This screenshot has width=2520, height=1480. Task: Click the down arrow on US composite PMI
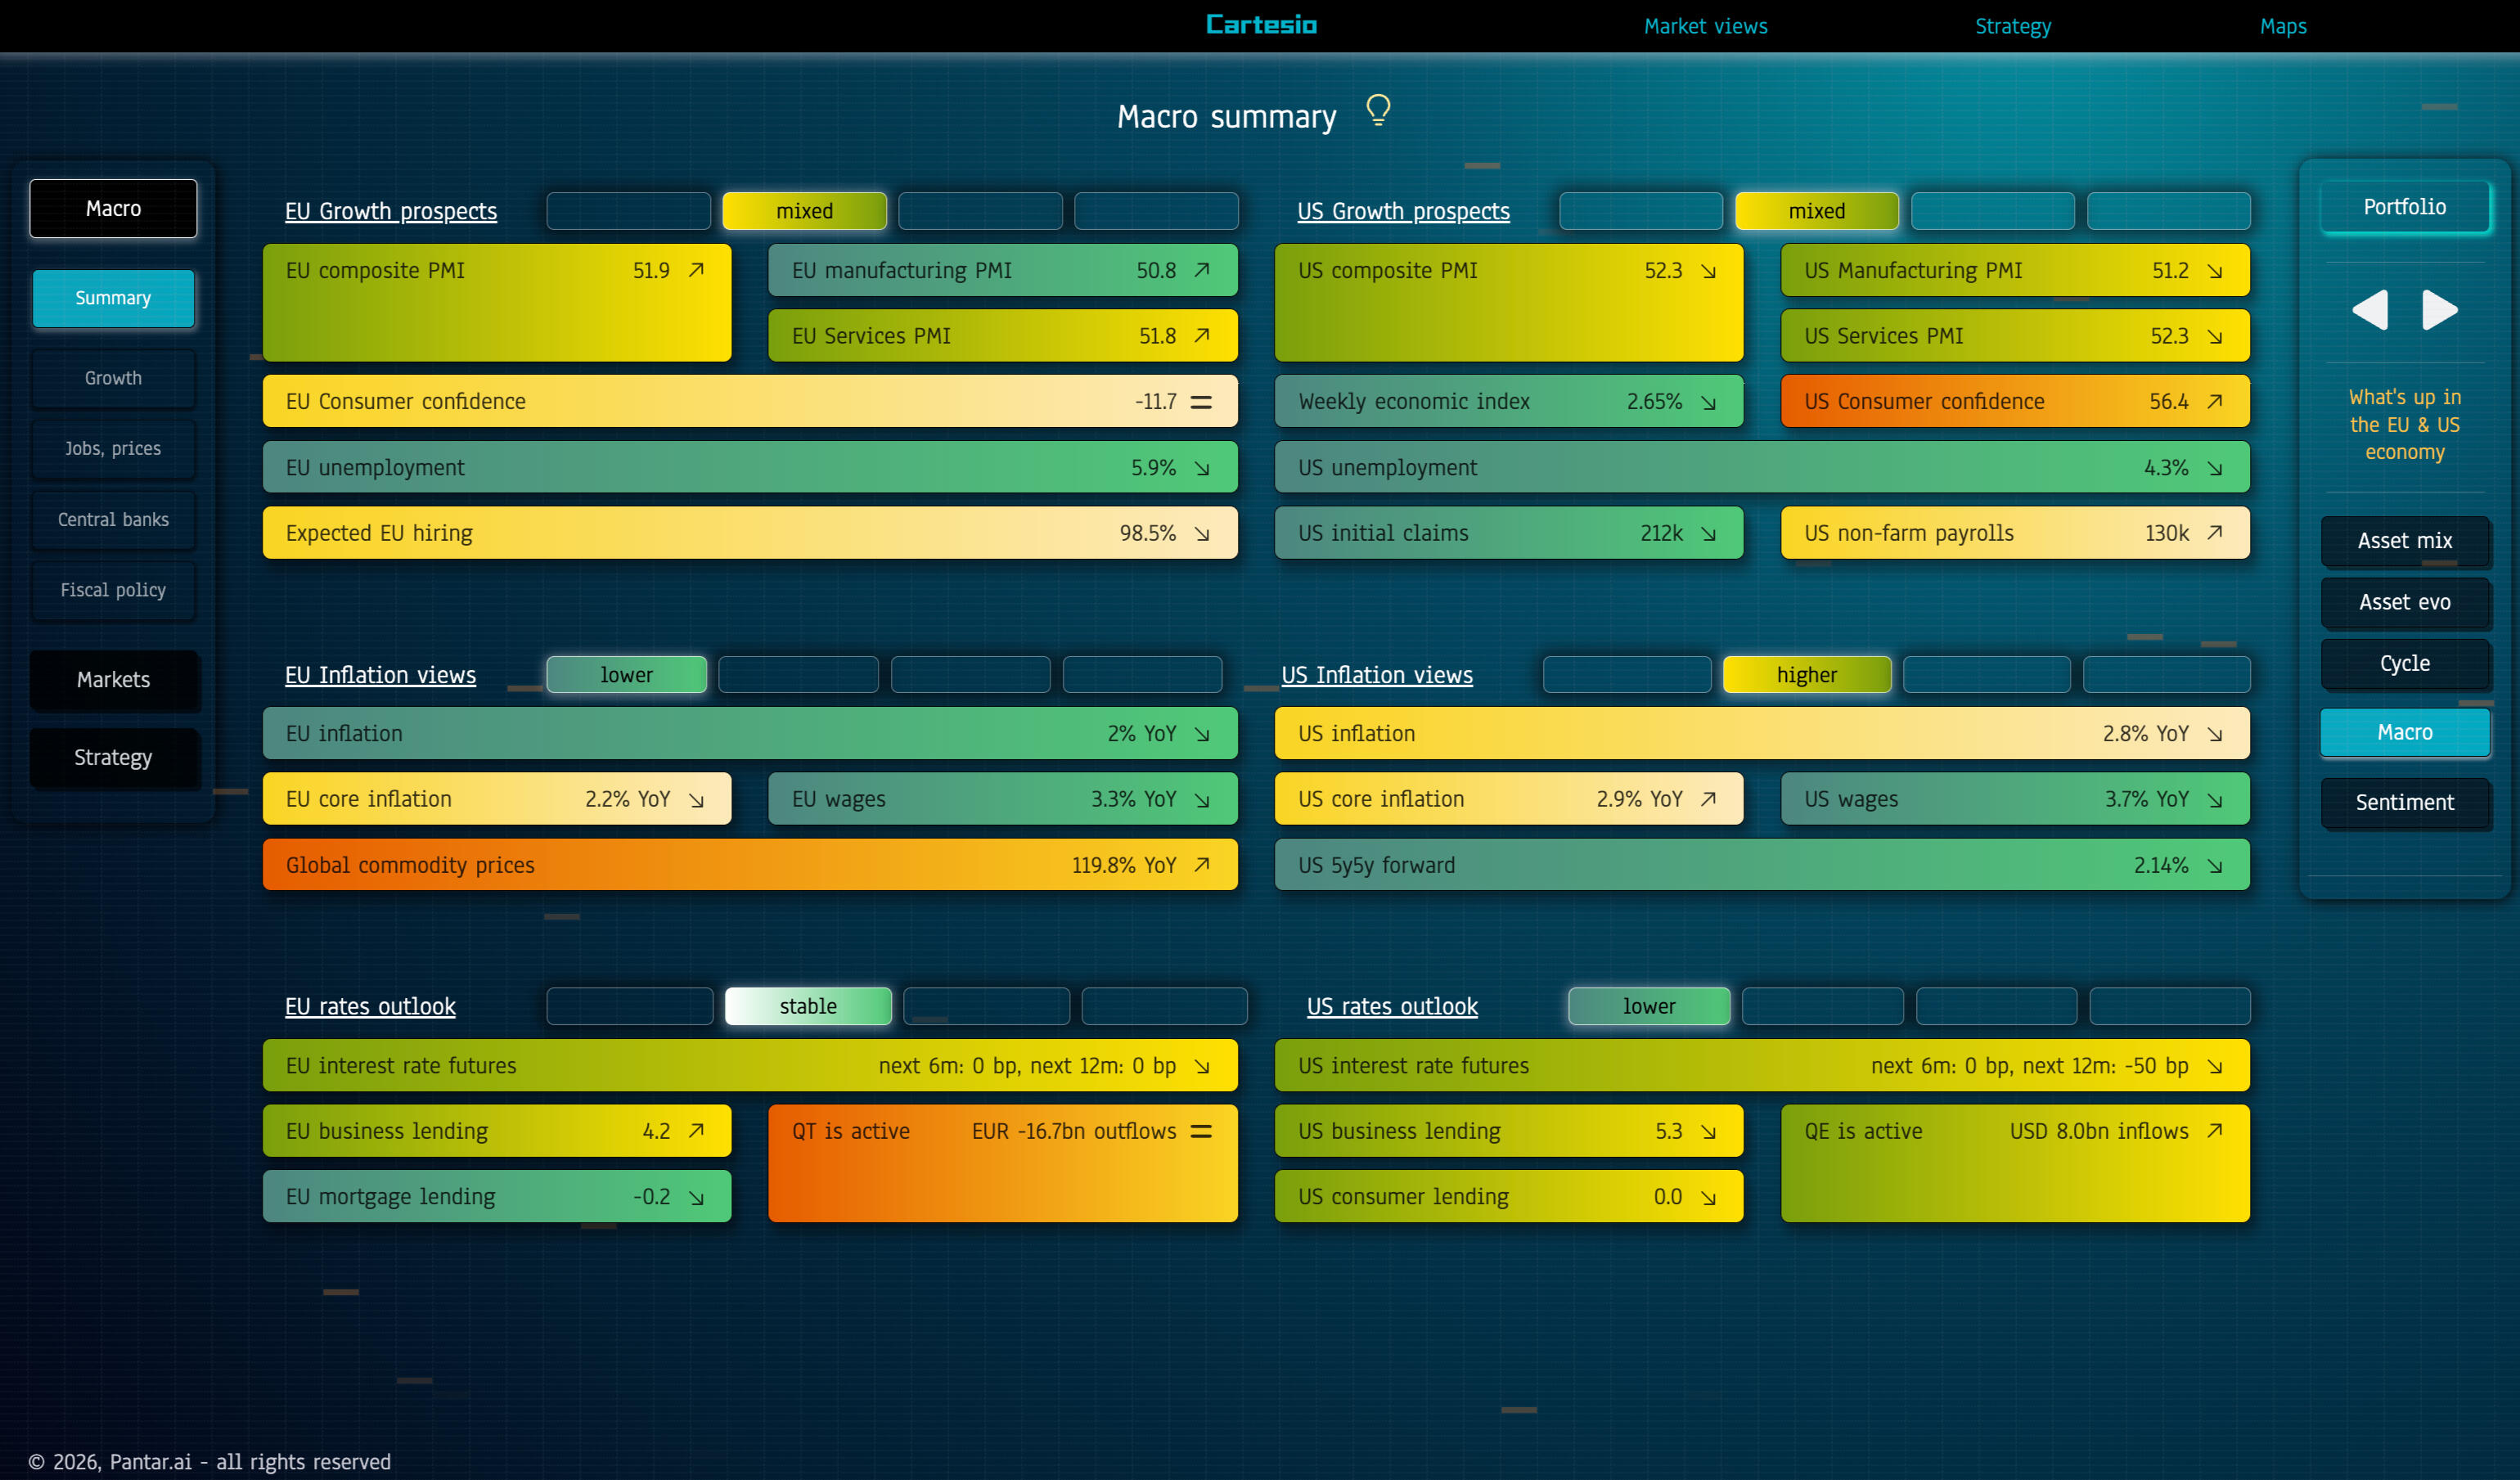pyautogui.click(x=1709, y=271)
